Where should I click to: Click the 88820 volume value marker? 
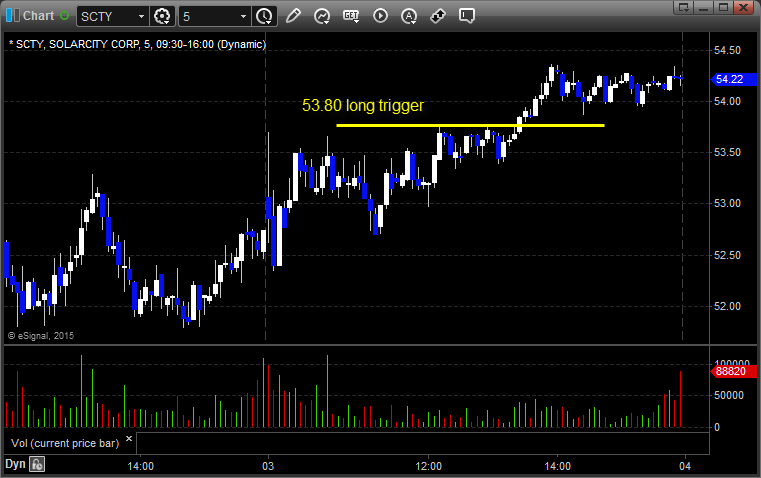(733, 372)
